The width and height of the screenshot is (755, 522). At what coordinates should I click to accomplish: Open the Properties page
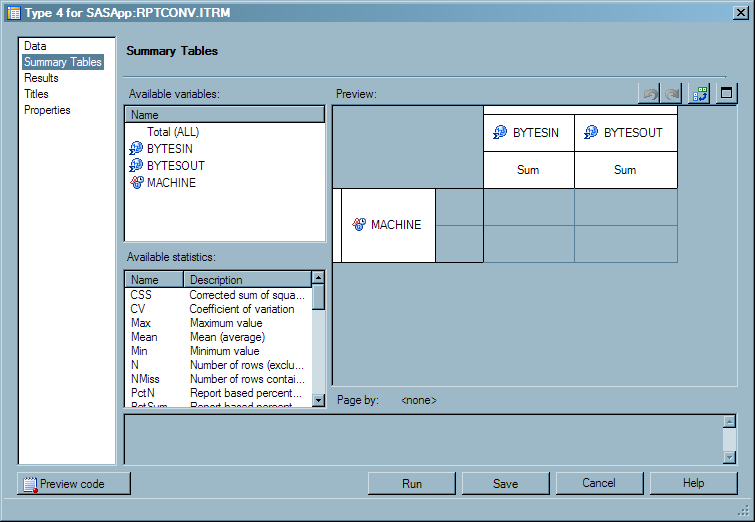[x=47, y=110]
